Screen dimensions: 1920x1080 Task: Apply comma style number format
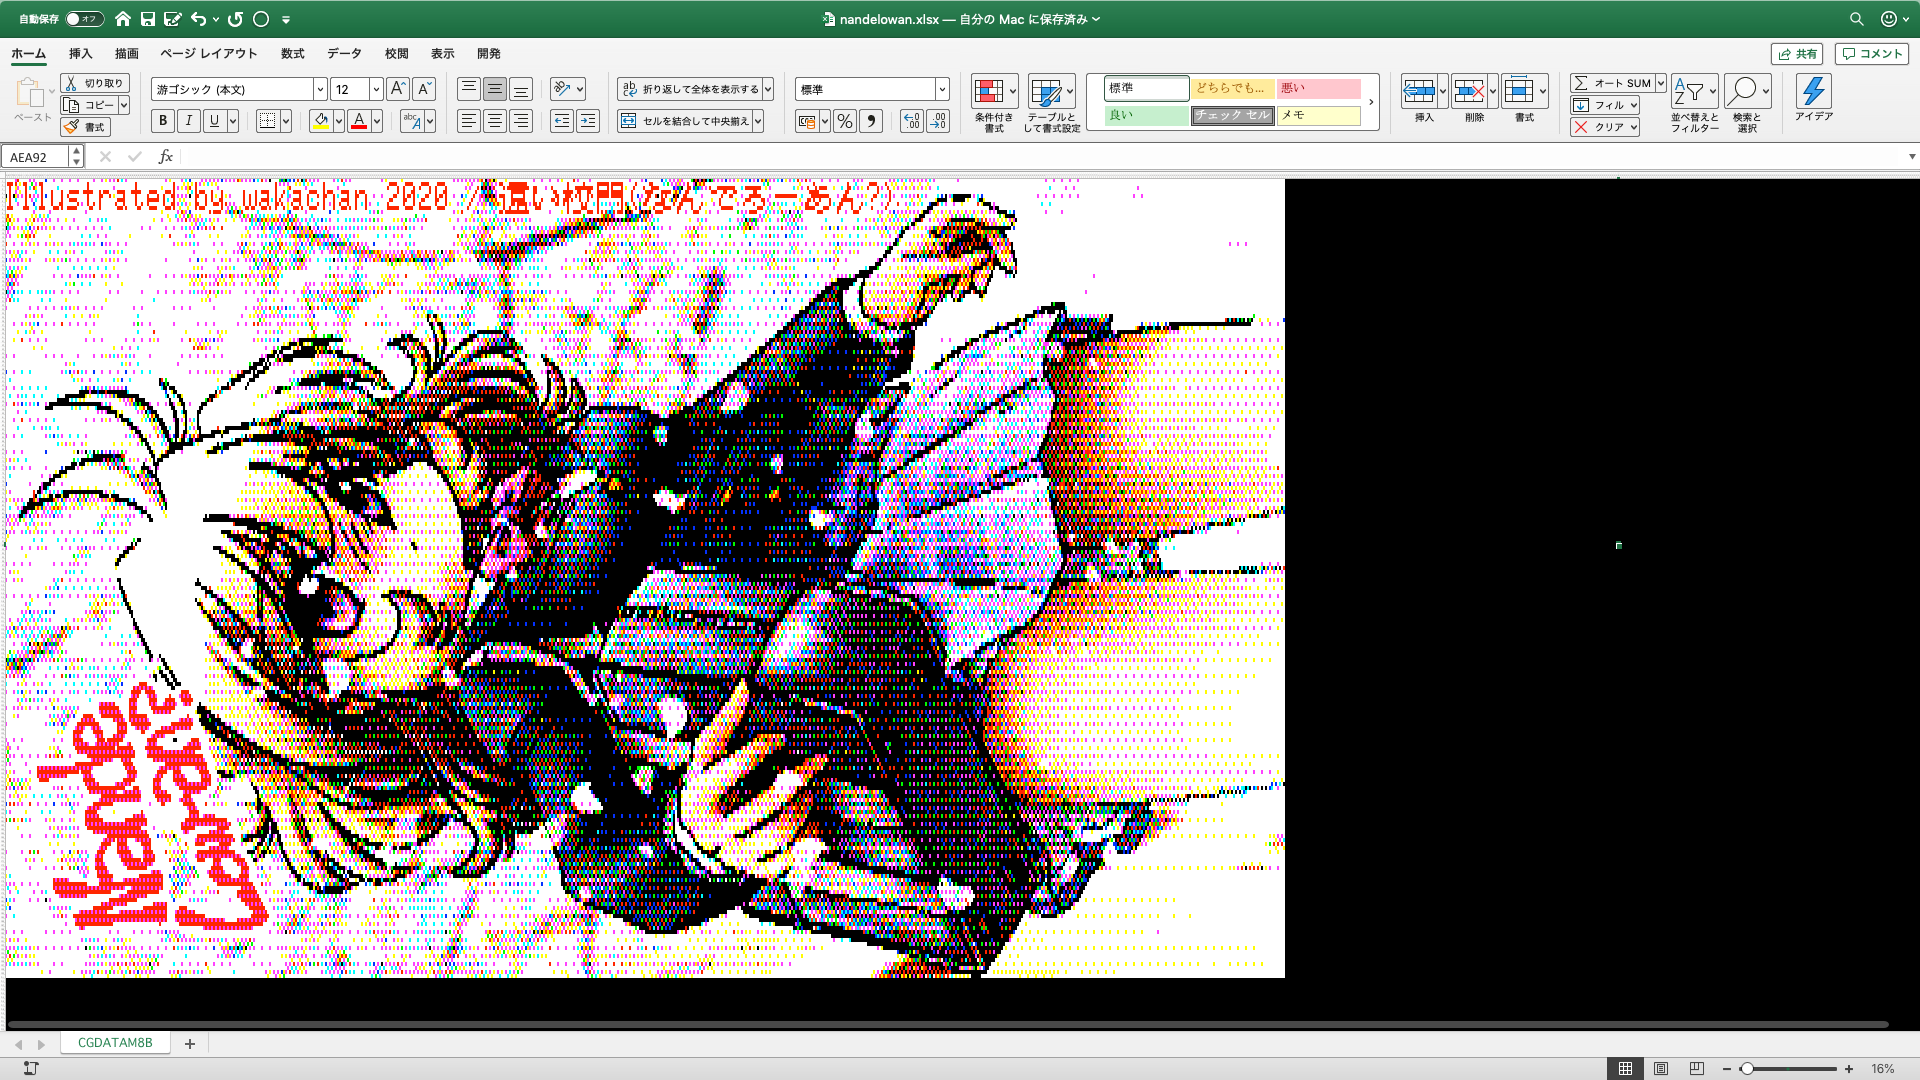871,121
